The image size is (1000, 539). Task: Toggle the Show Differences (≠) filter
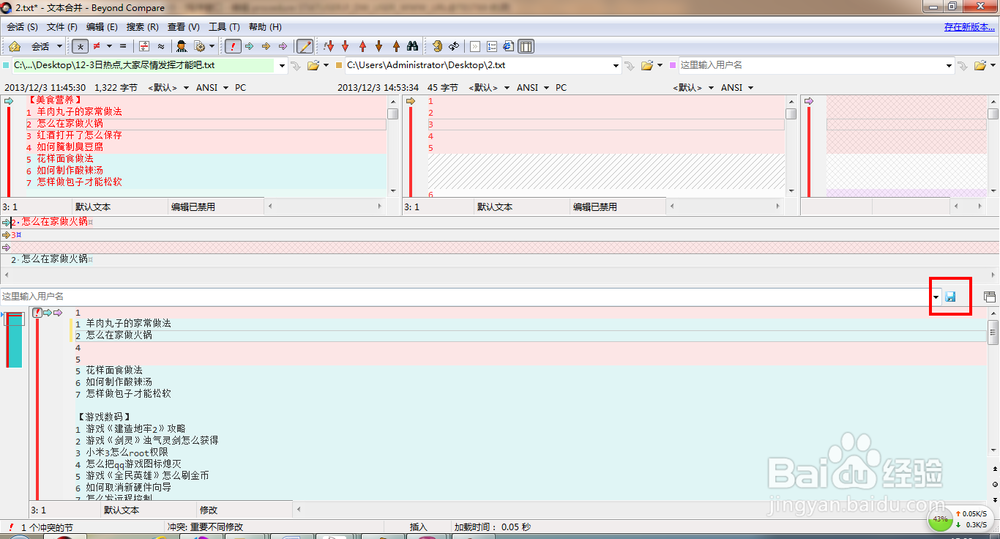[x=96, y=46]
